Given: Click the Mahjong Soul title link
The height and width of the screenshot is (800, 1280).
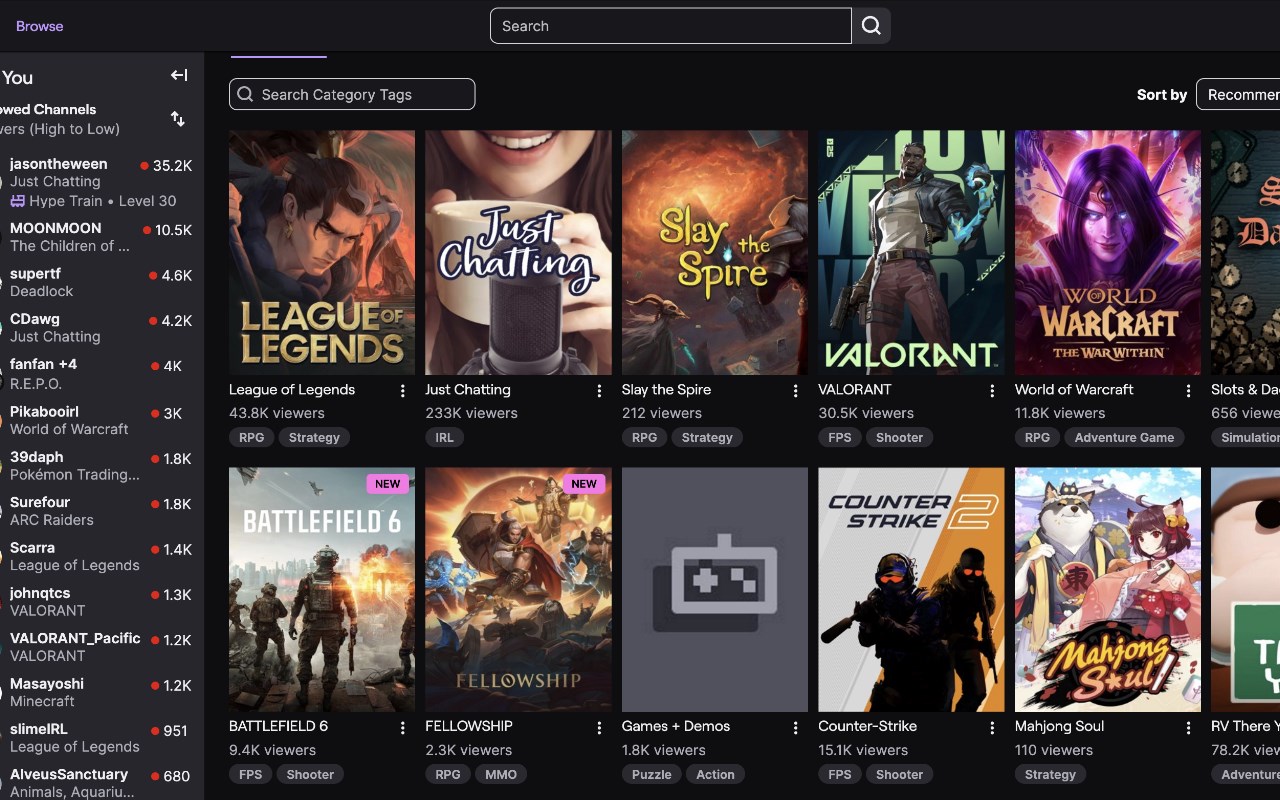Looking at the screenshot, I should pos(1059,726).
